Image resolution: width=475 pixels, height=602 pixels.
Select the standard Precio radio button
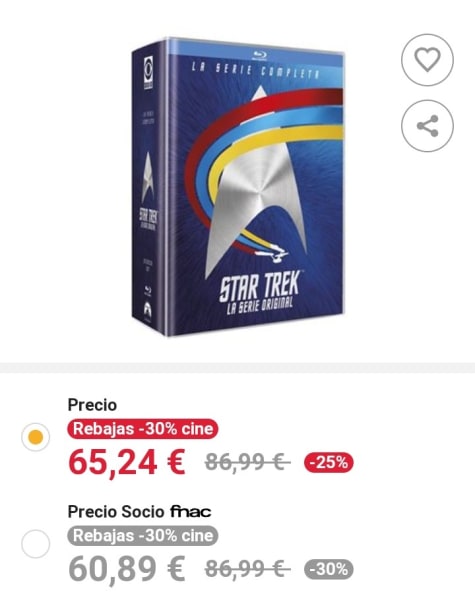click(36, 437)
